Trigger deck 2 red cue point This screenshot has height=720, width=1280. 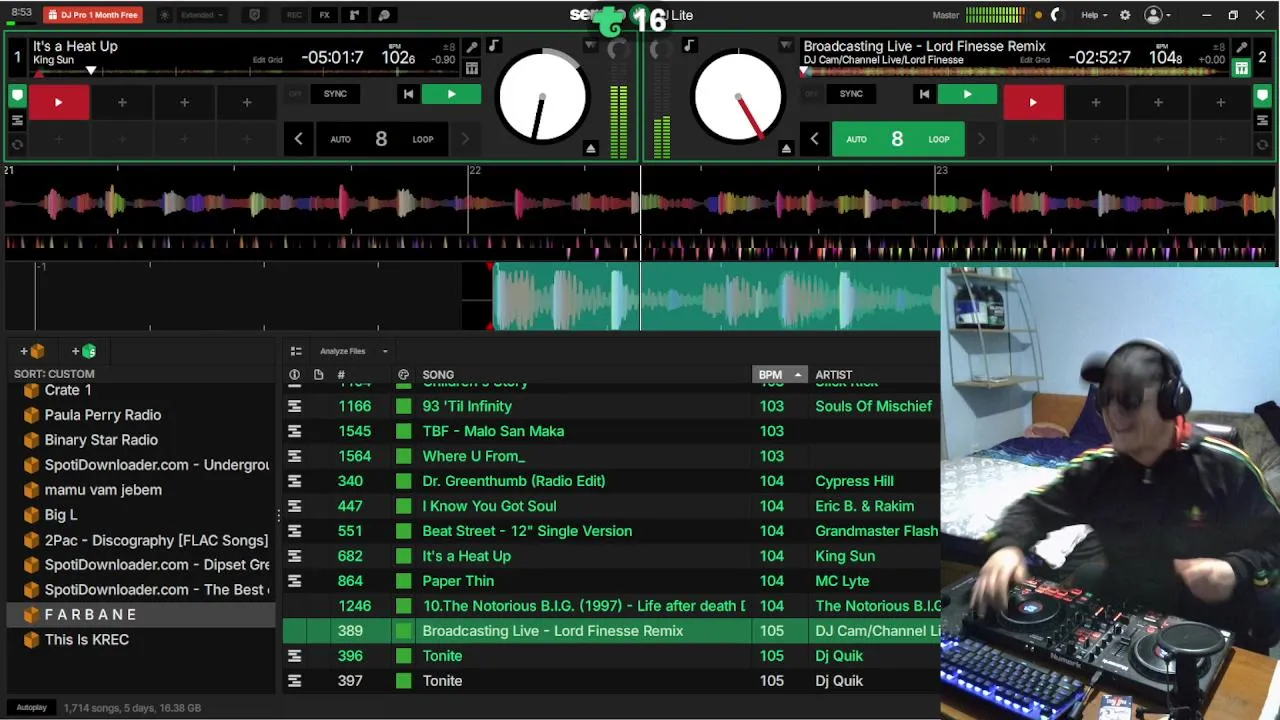point(1033,102)
